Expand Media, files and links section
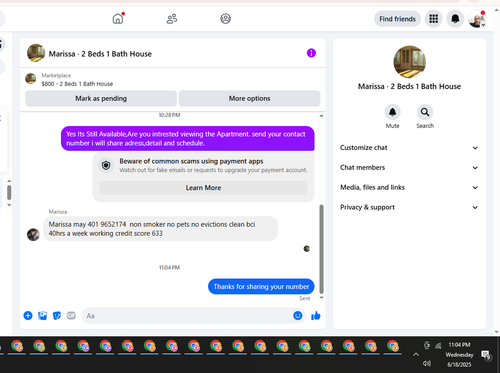Viewport: 500px width, 373px height. point(409,187)
